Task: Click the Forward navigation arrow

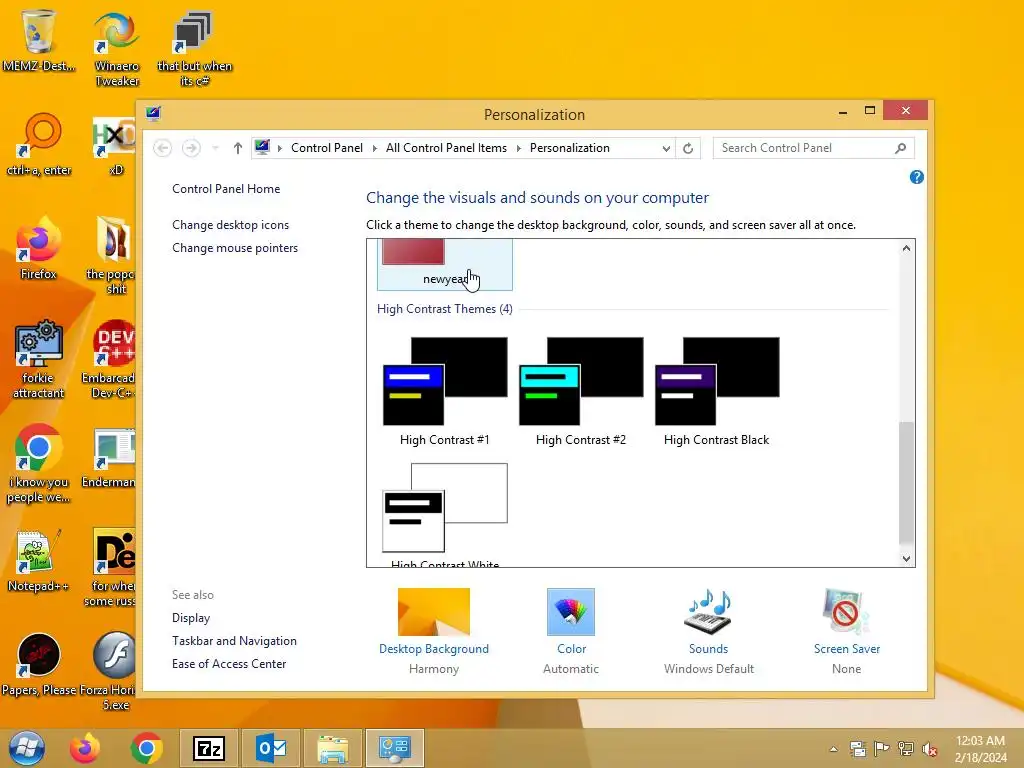Action: pyautogui.click(x=191, y=148)
